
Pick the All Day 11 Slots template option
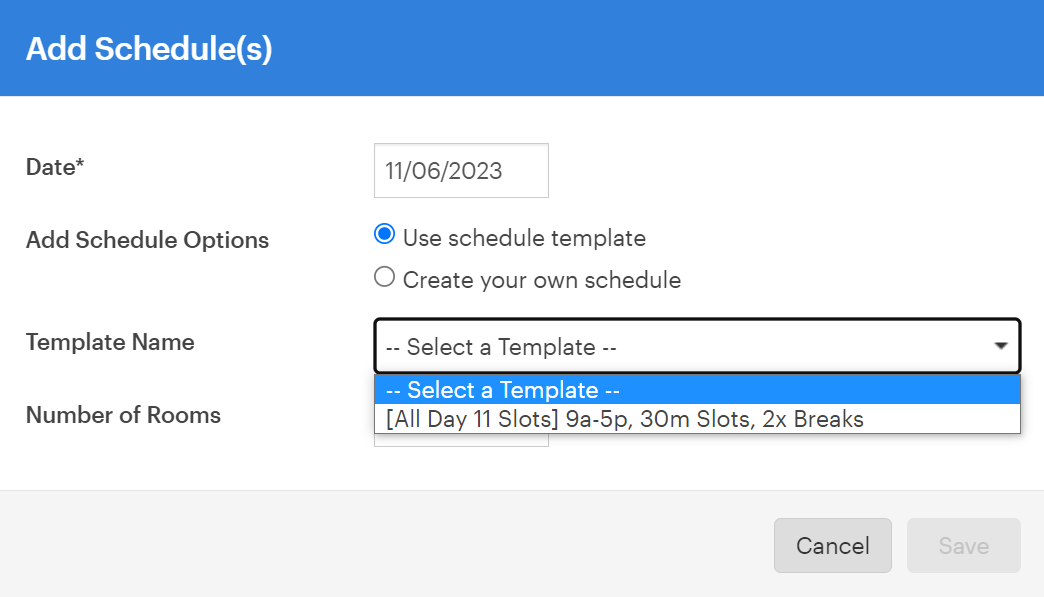point(697,419)
